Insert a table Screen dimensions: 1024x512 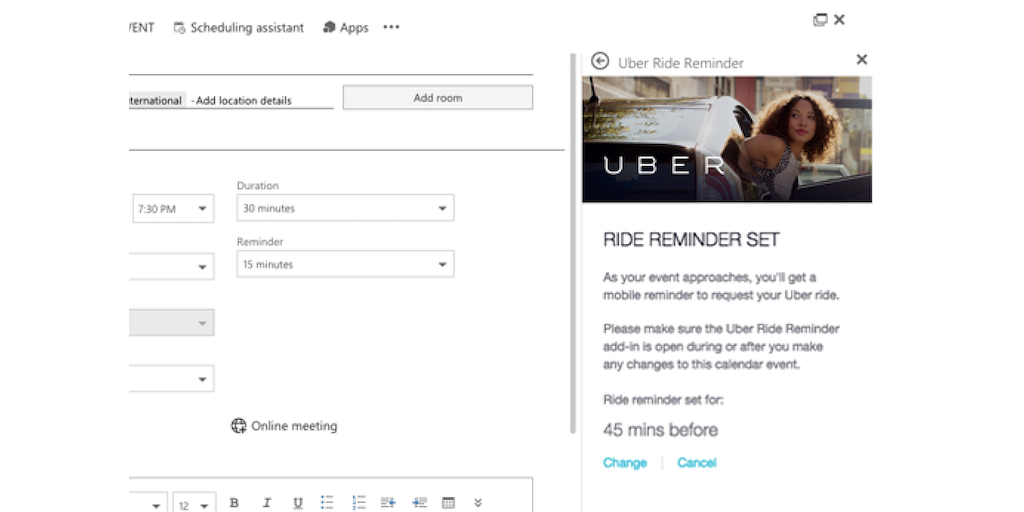(449, 503)
